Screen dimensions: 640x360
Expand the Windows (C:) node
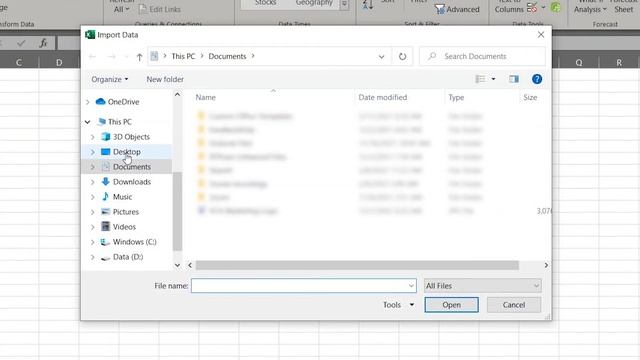93,242
